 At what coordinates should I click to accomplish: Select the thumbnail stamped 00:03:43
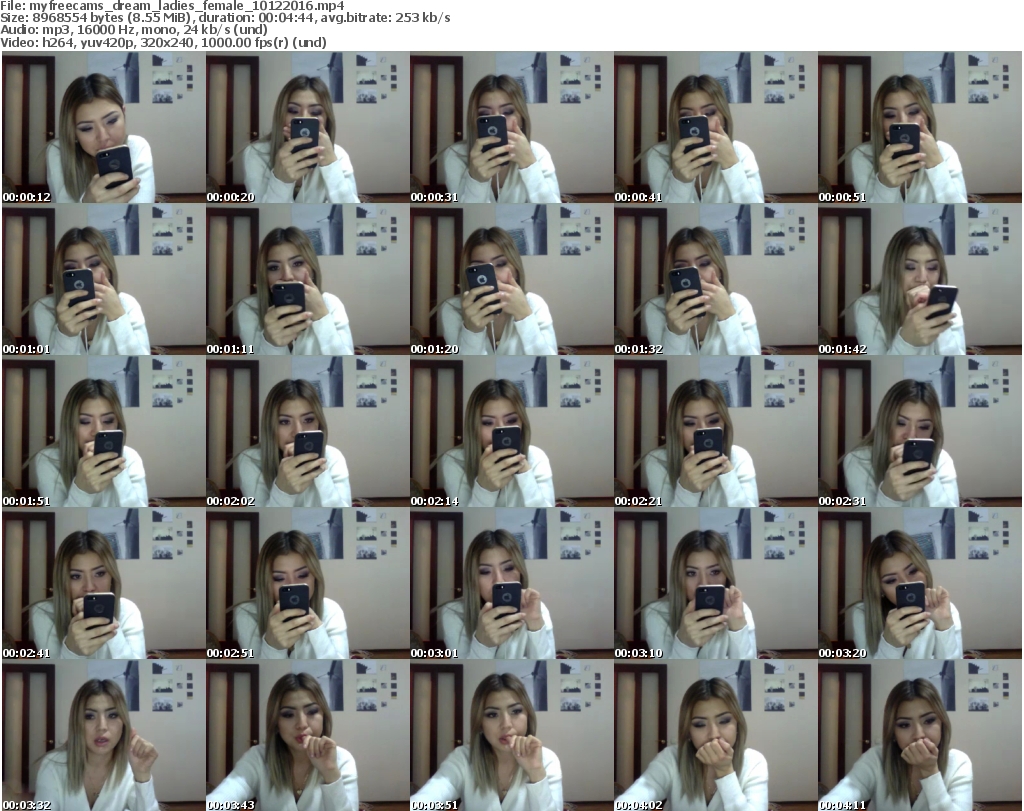pos(308,736)
